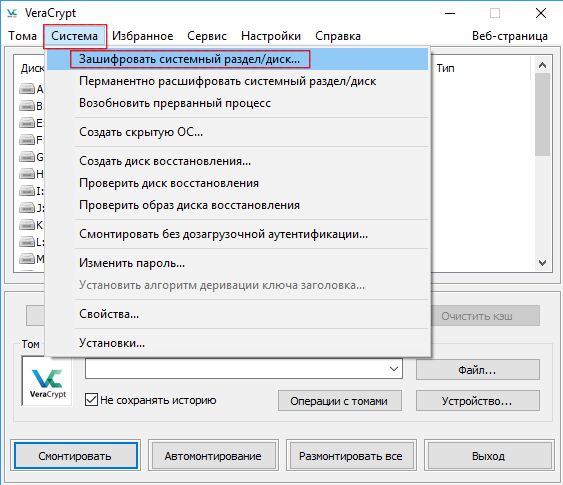563x485 pixels.
Task: Choose Смонтировать без дозагрузочной аутентификации...
Action: 238,234
